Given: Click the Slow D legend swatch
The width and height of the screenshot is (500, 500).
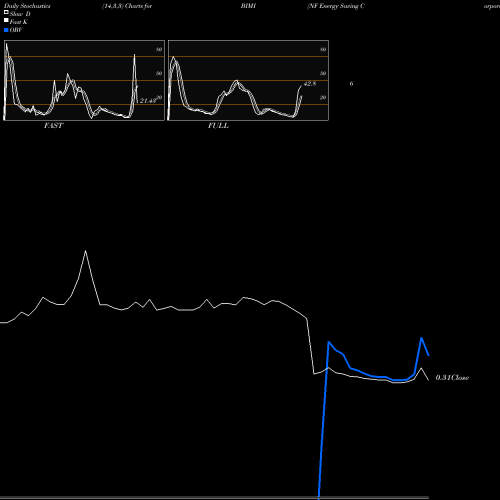Looking at the screenshot, I should coord(6,12).
